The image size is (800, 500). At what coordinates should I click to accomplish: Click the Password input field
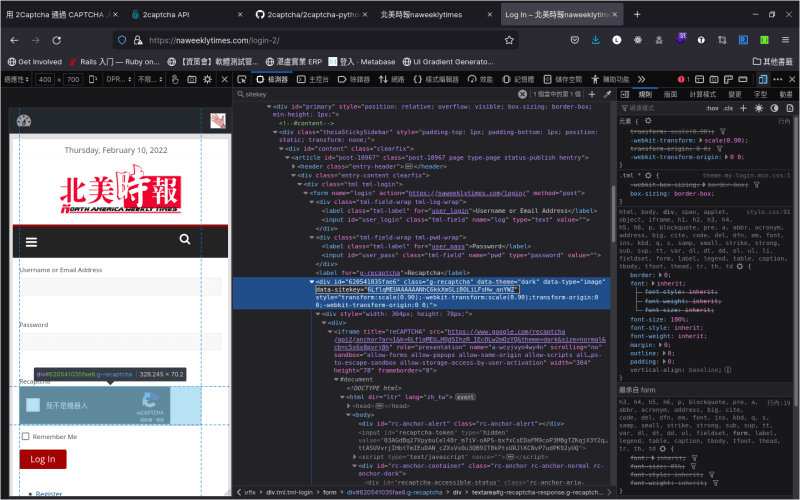point(120,341)
